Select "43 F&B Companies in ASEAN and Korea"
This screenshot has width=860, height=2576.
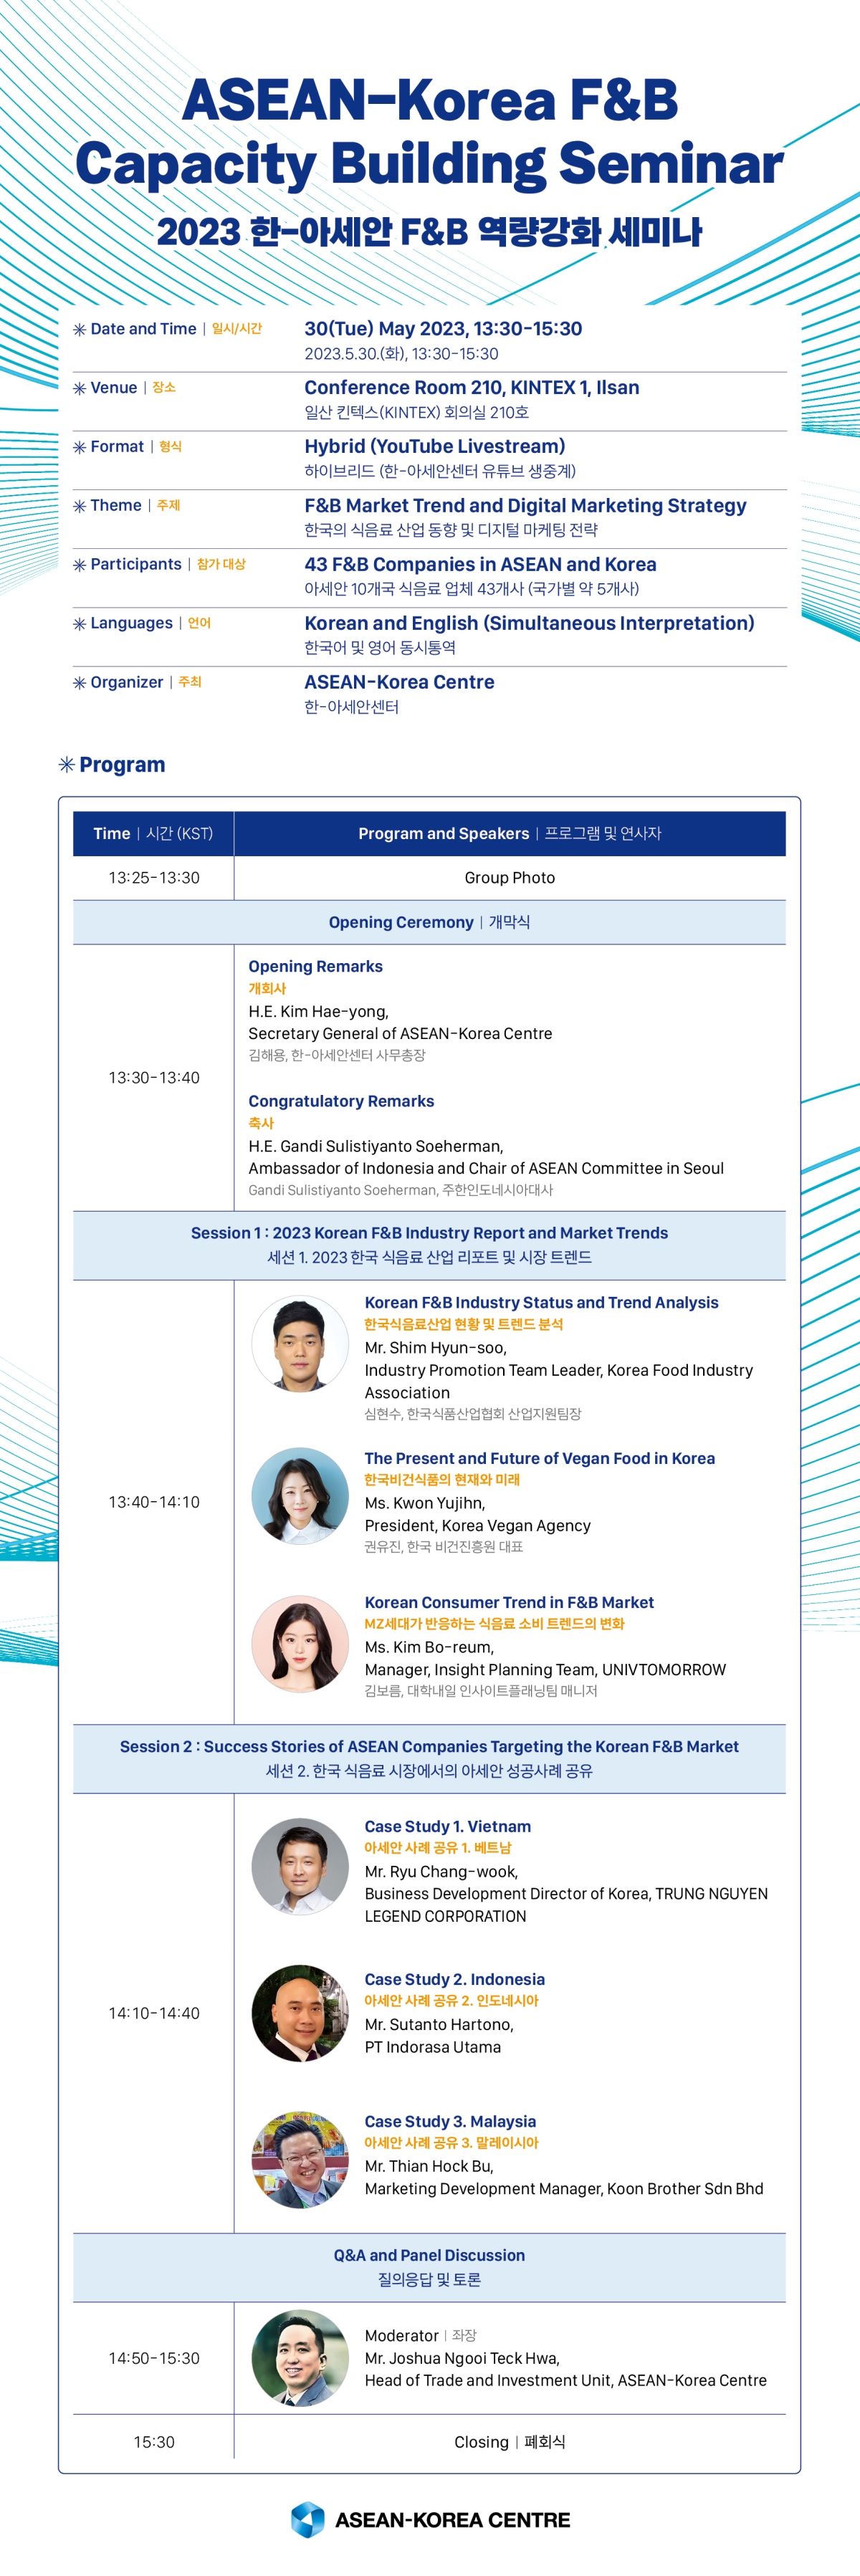[480, 565]
